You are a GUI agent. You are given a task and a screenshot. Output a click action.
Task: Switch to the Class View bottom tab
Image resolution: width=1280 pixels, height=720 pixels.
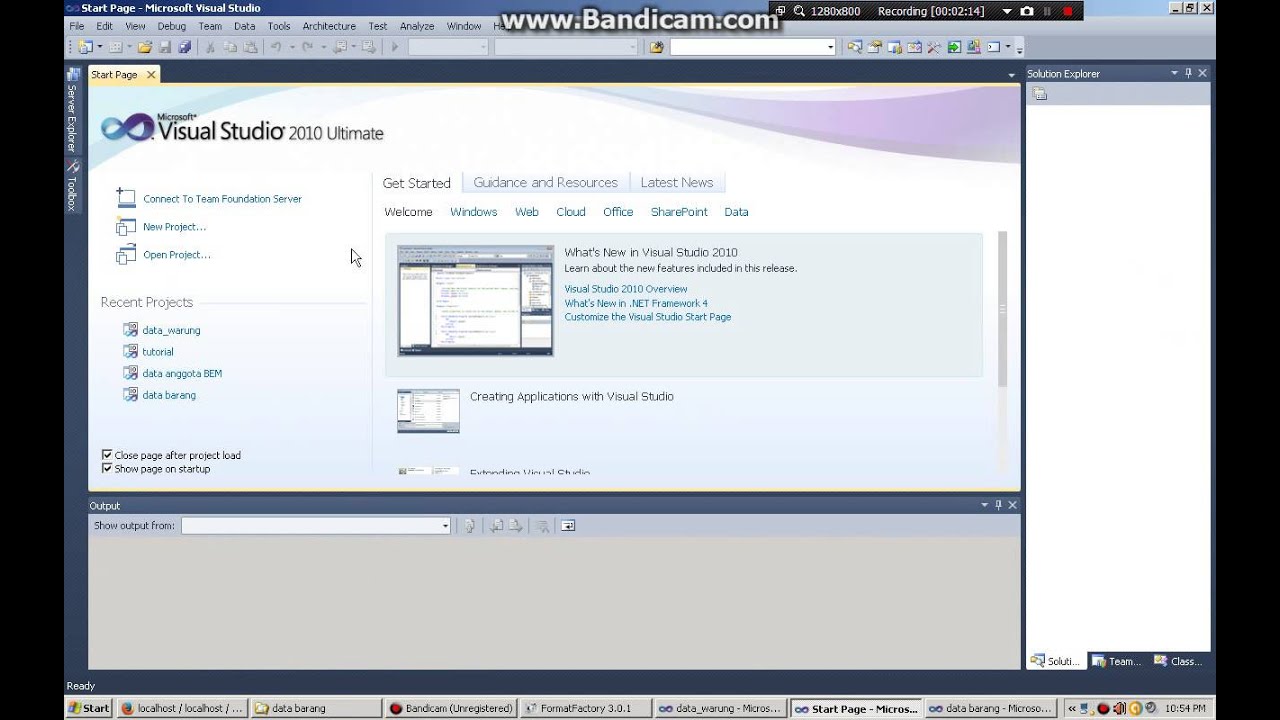pyautogui.click(x=1178, y=661)
